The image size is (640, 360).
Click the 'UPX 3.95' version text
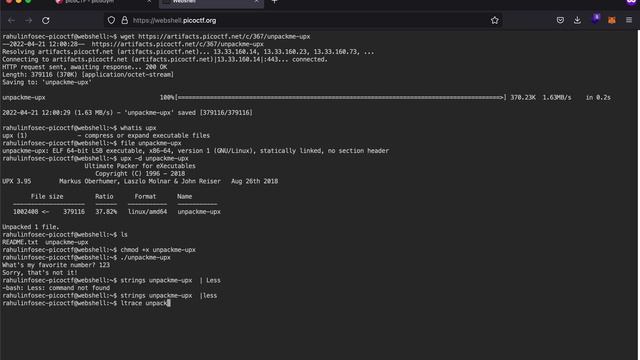16,181
